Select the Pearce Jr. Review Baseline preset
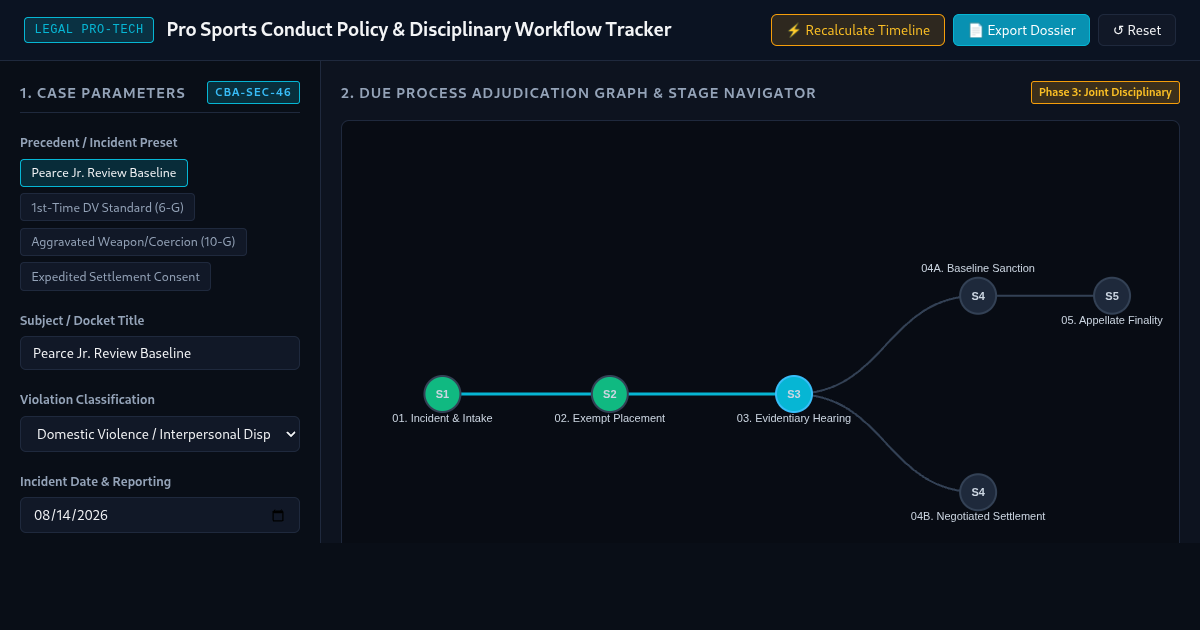The image size is (1200, 630). pyautogui.click(x=104, y=173)
